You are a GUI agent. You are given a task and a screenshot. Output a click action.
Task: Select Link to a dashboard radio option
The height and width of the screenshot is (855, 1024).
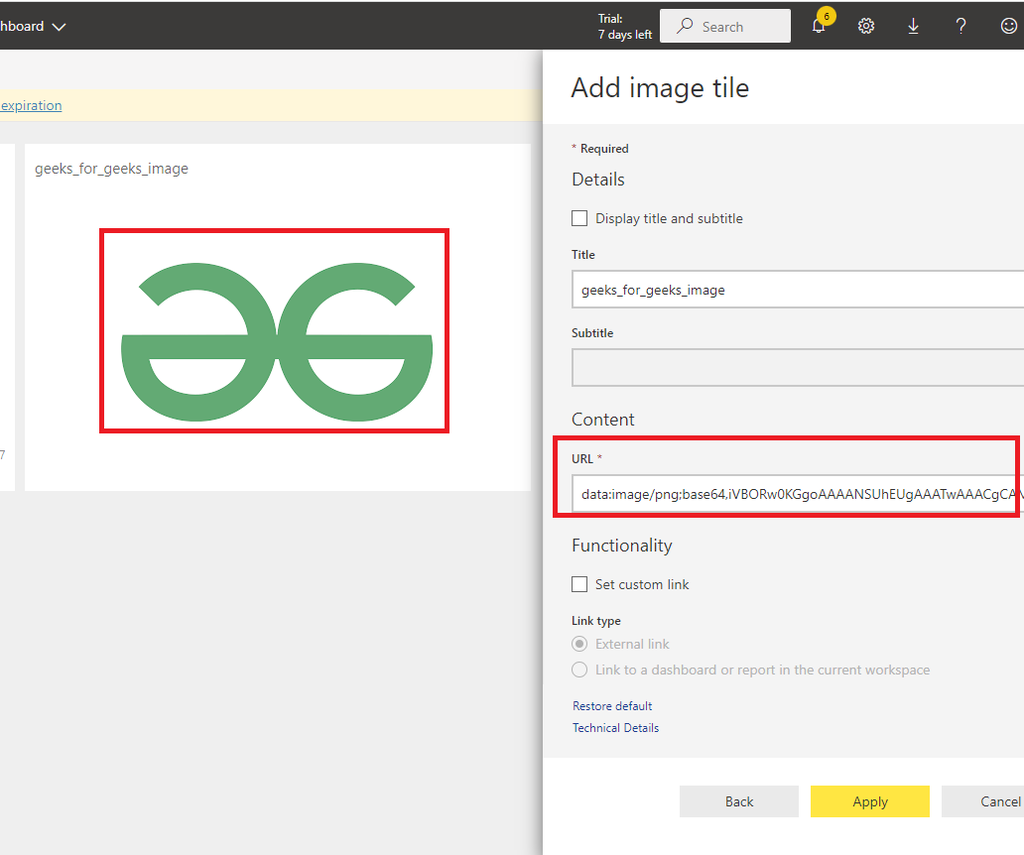click(580, 670)
